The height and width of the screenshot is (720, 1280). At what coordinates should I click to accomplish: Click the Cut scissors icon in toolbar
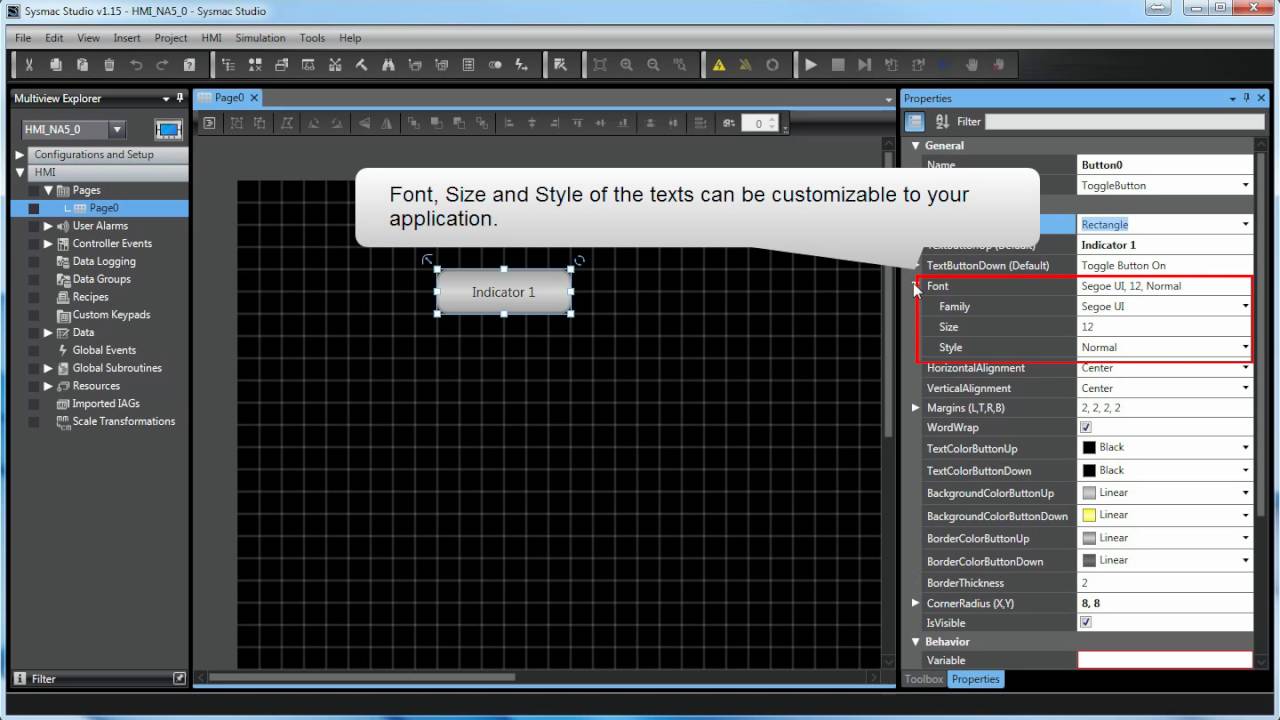coord(29,65)
